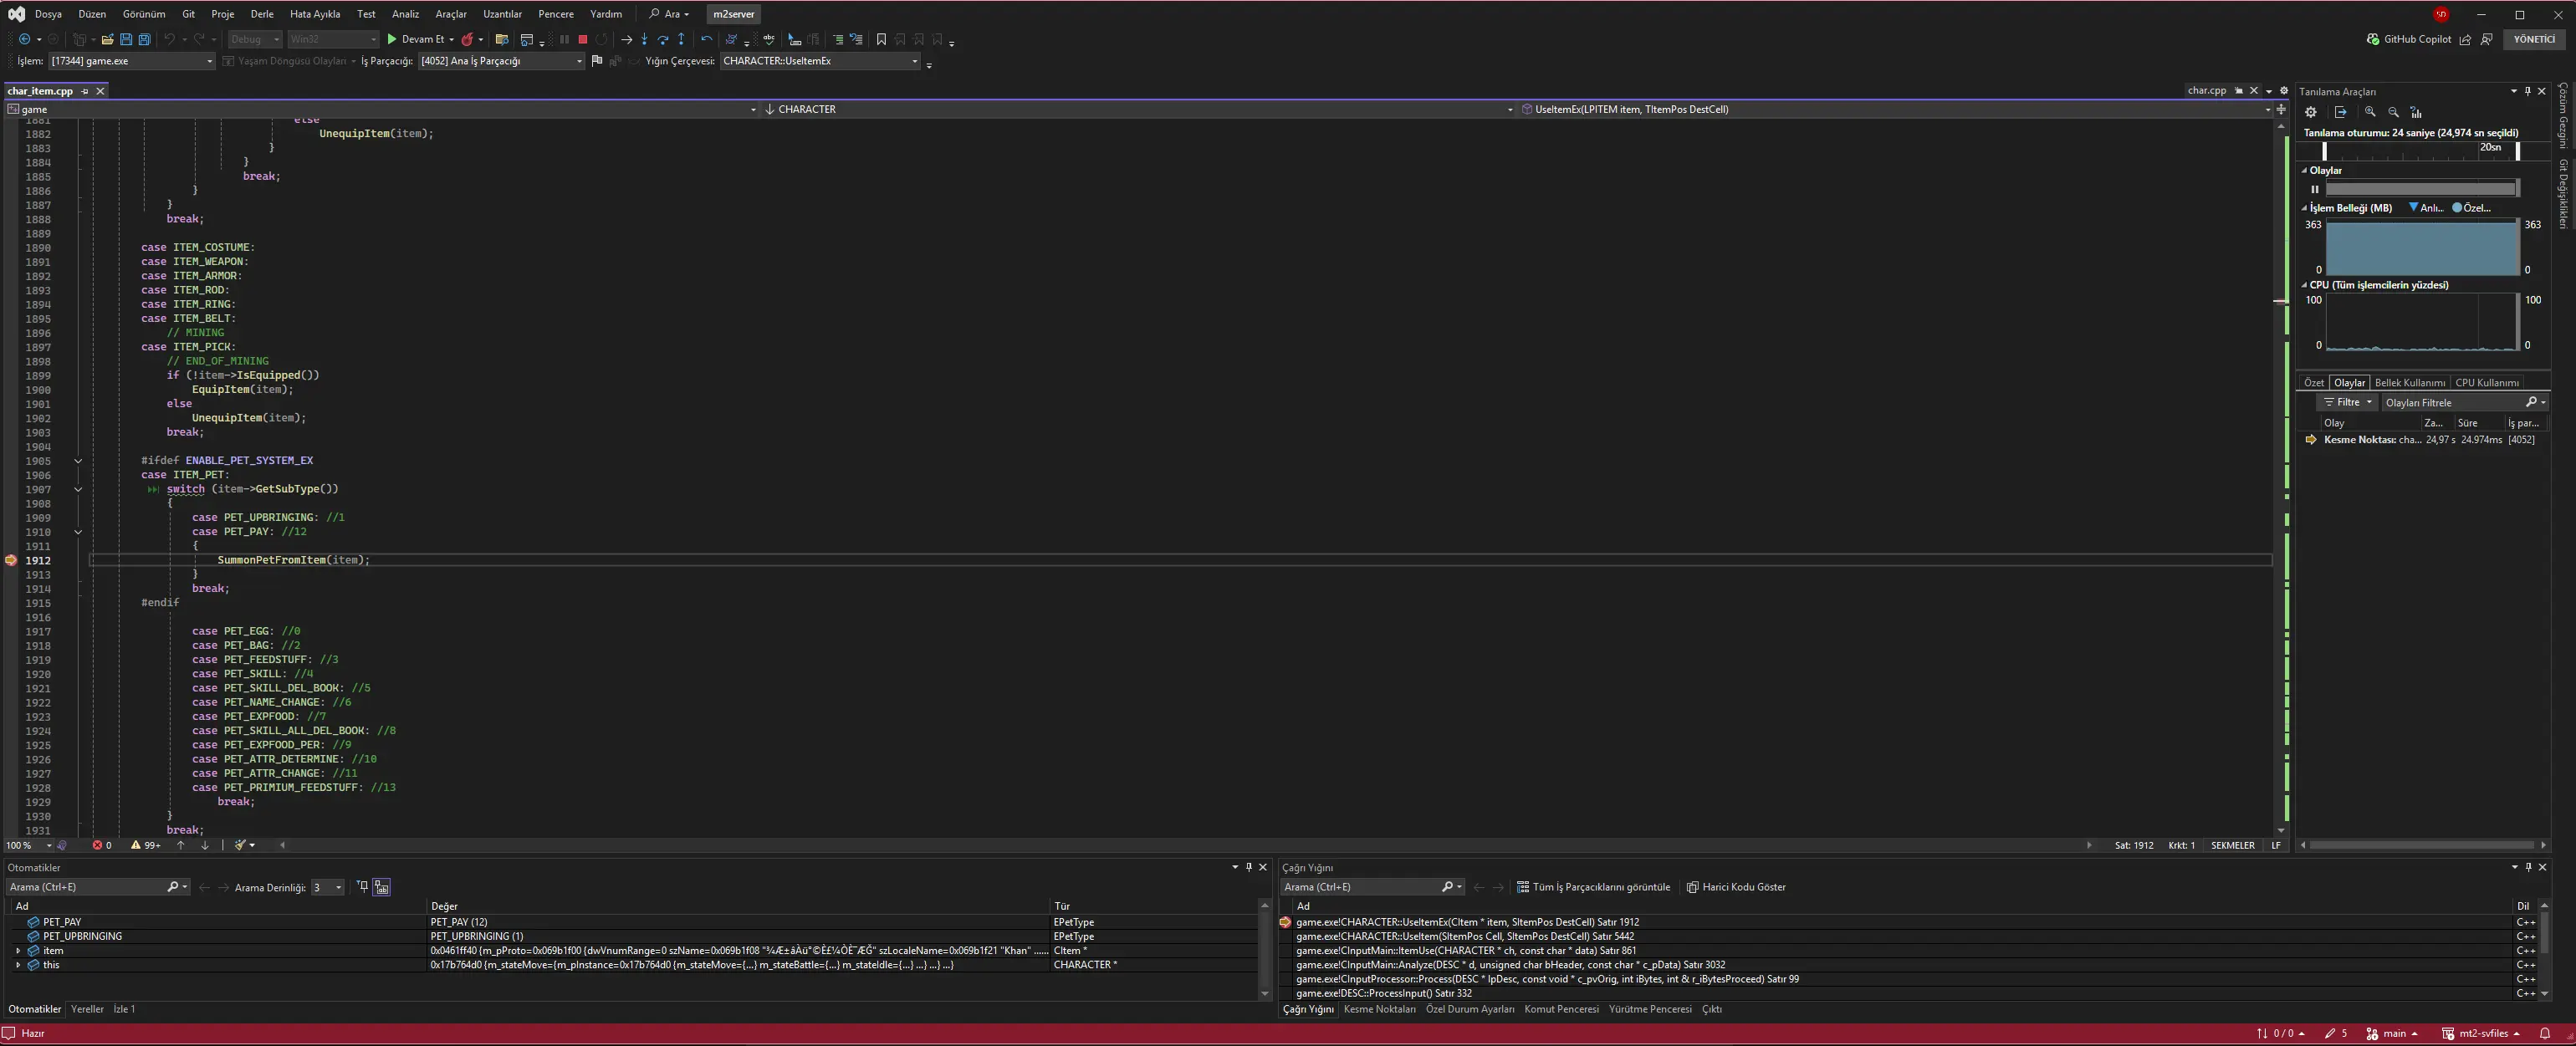Click the Harici Kodu Göster button
This screenshot has width=2576, height=1046.
pyautogui.click(x=1736, y=887)
